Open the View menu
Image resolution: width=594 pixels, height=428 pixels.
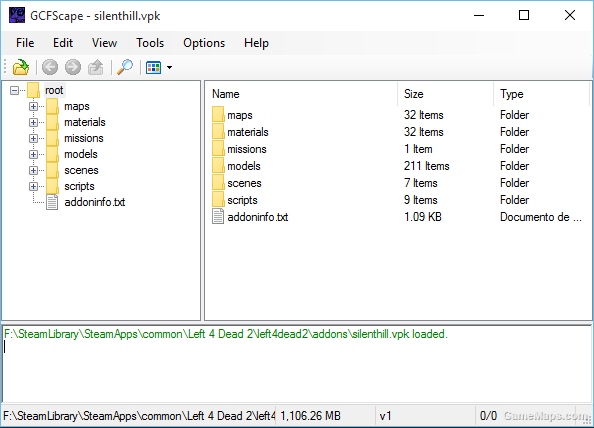104,43
